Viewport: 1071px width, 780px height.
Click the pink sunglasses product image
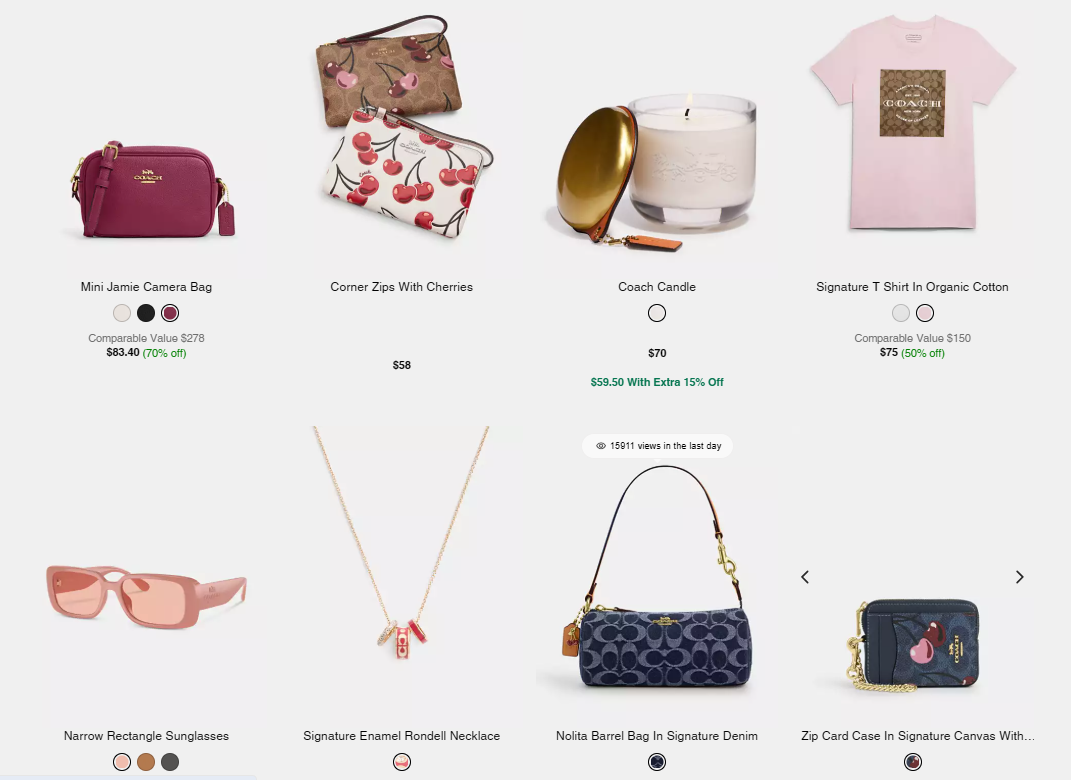146,596
